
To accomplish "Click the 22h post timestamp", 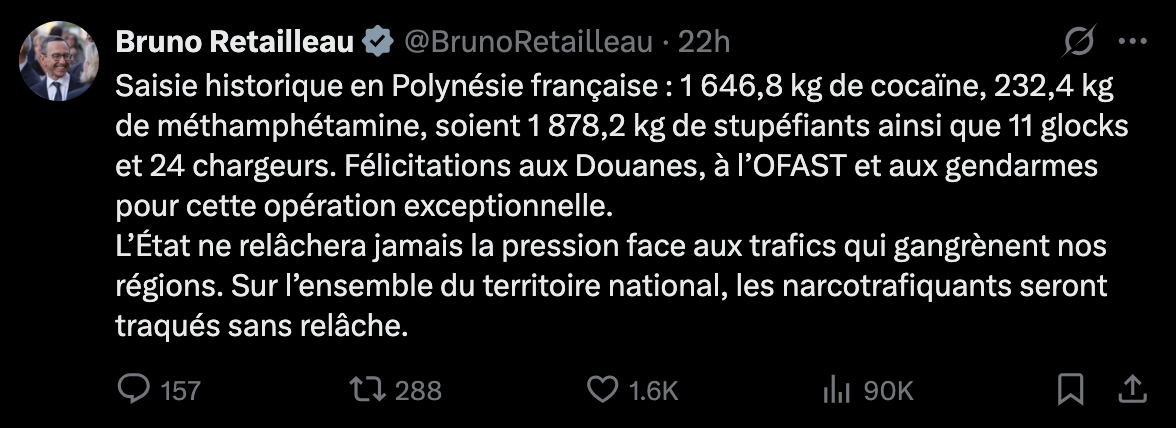I will point(703,41).
